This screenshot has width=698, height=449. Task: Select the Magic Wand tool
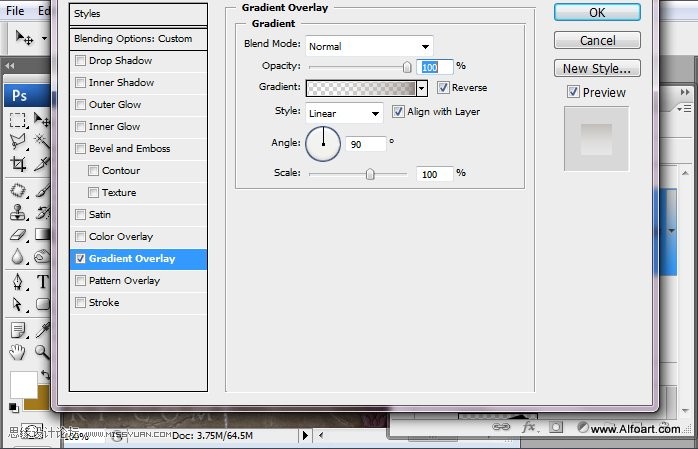(42, 142)
